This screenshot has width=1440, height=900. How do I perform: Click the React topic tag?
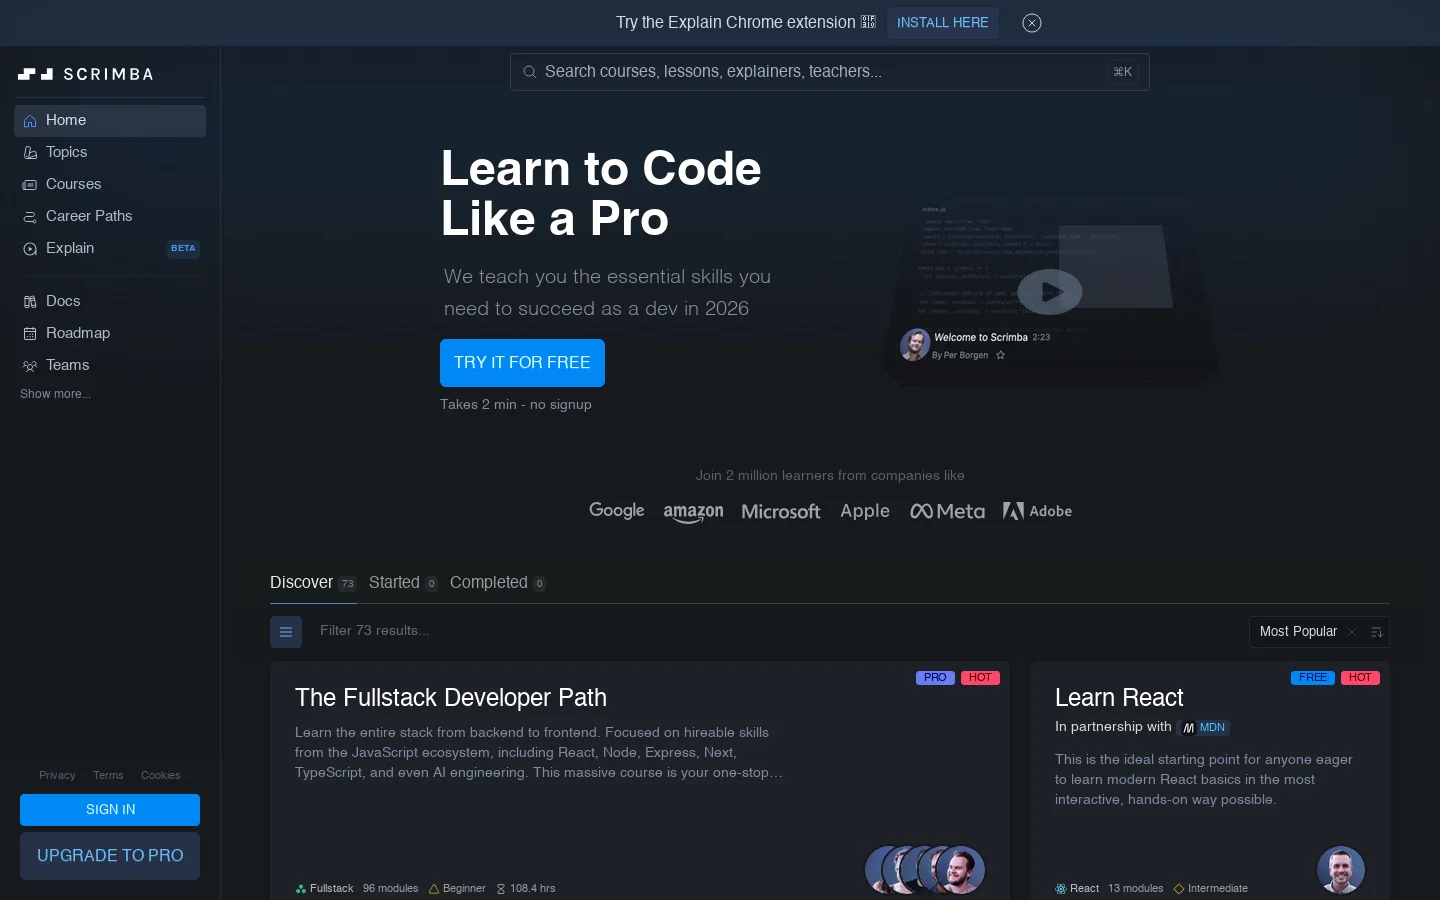click(x=1077, y=888)
